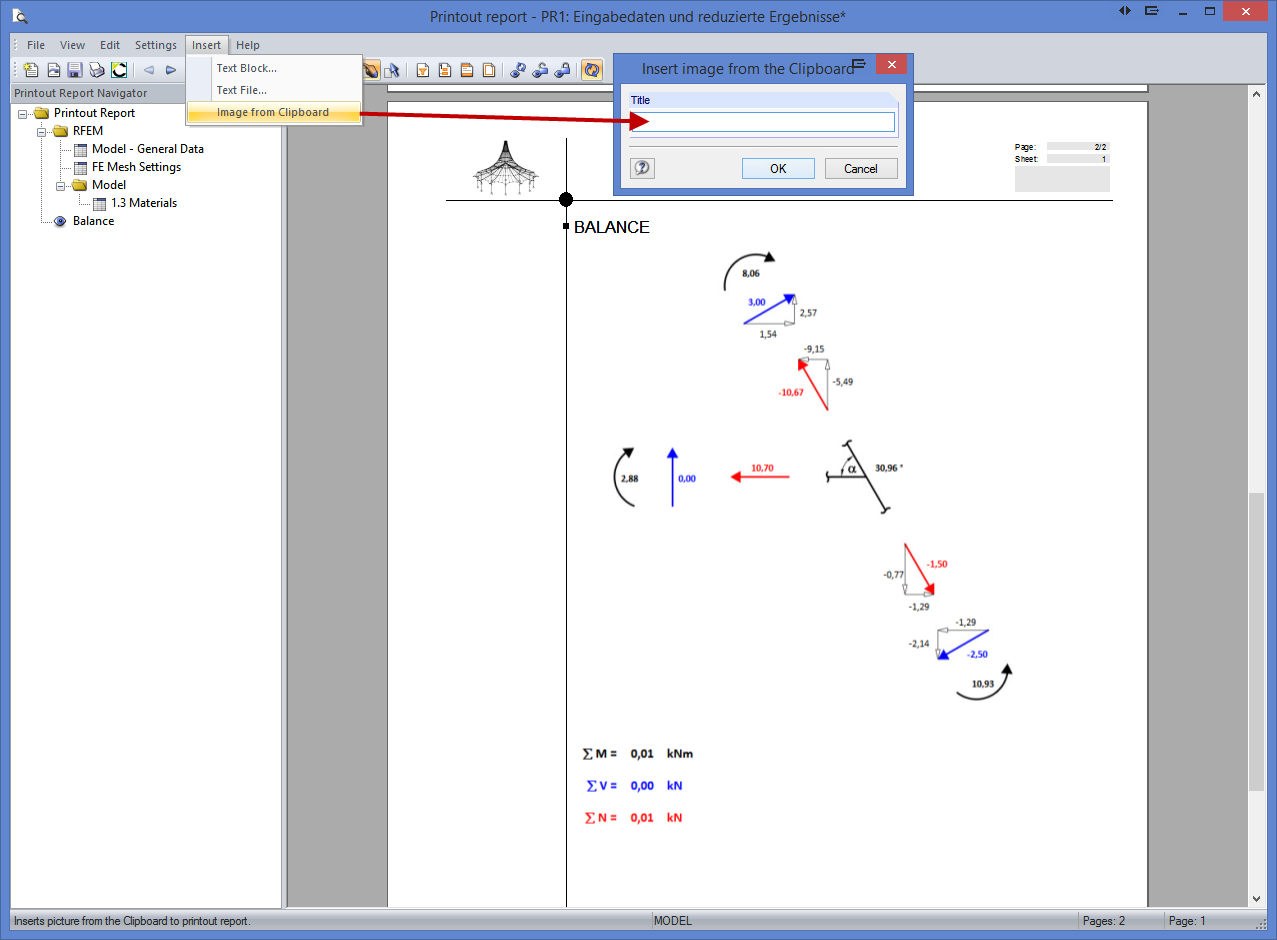
Task: Select FE Mesh Settings tree item
Action: 136,167
